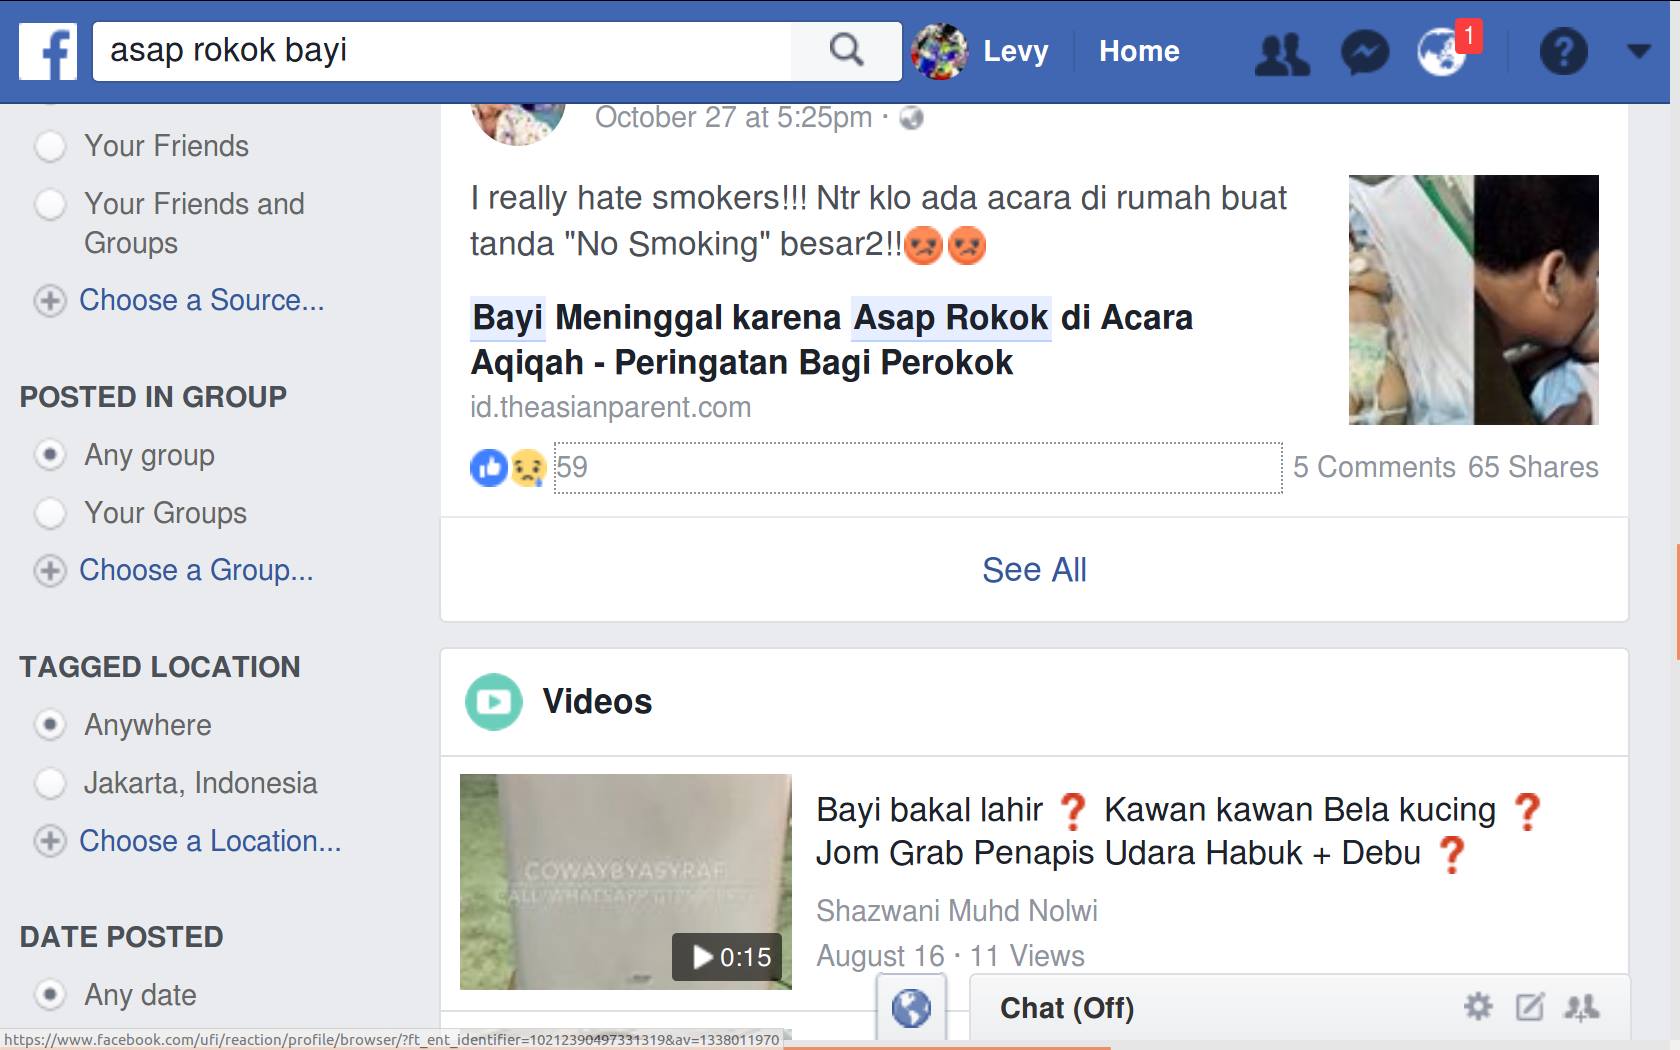This screenshot has height=1050, width=1680.
Task: Select the Any date radio button
Action: 50,995
